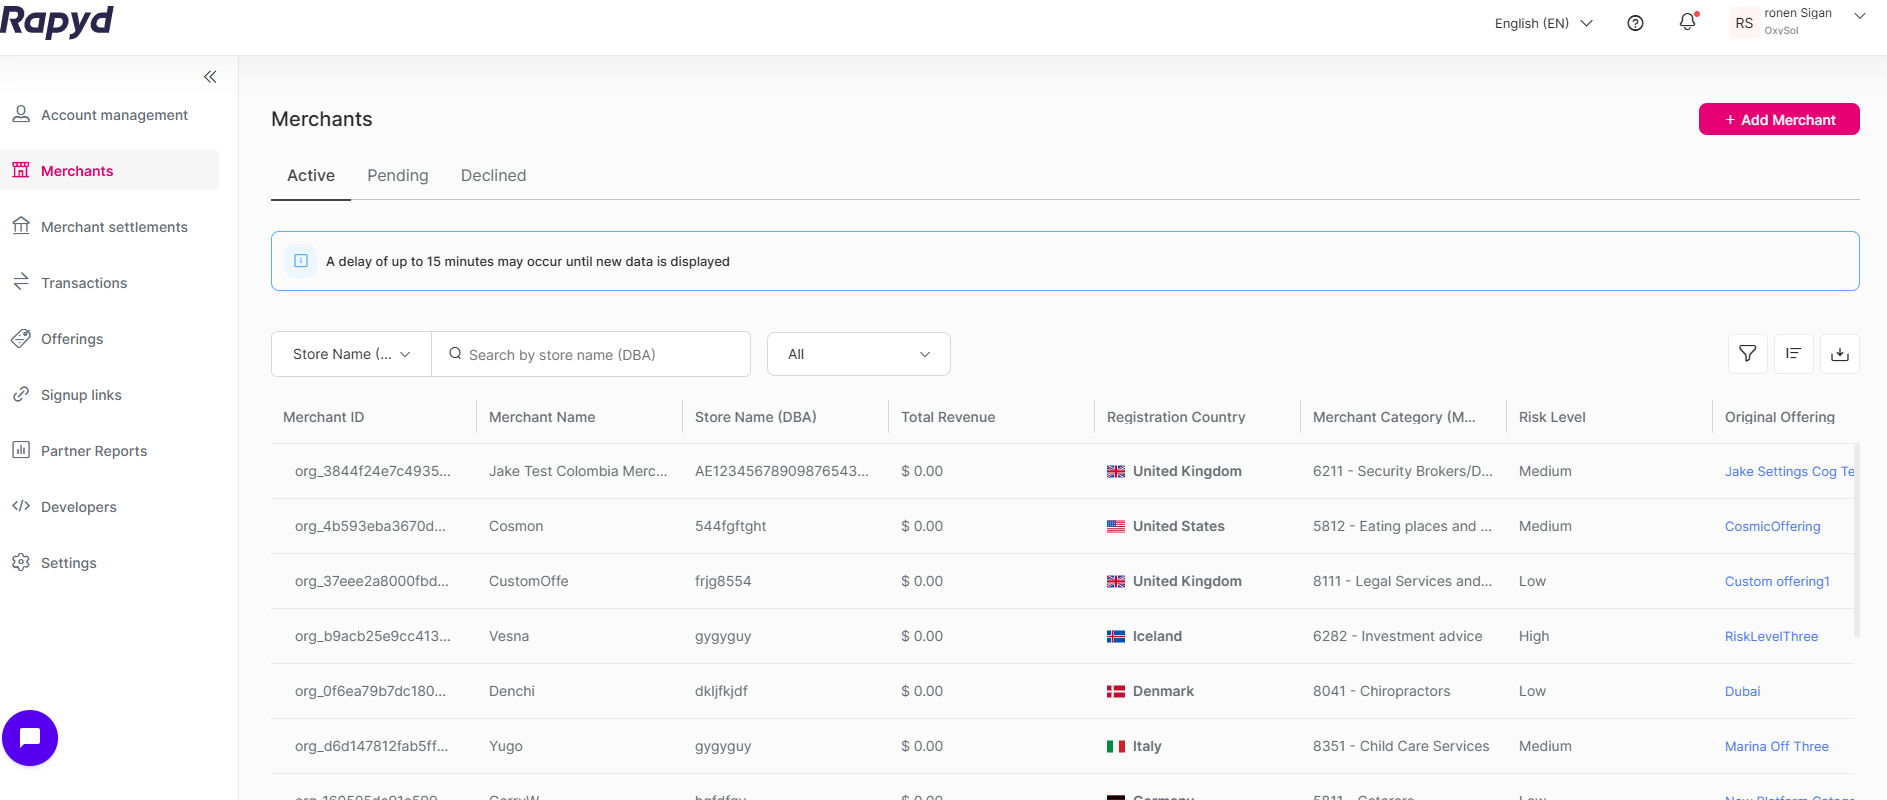1887x800 pixels.
Task: Open the help question-mark icon
Action: point(1636,23)
